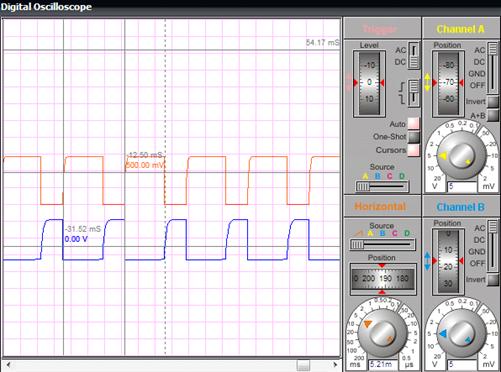Enable the A+B sum button

(493, 115)
